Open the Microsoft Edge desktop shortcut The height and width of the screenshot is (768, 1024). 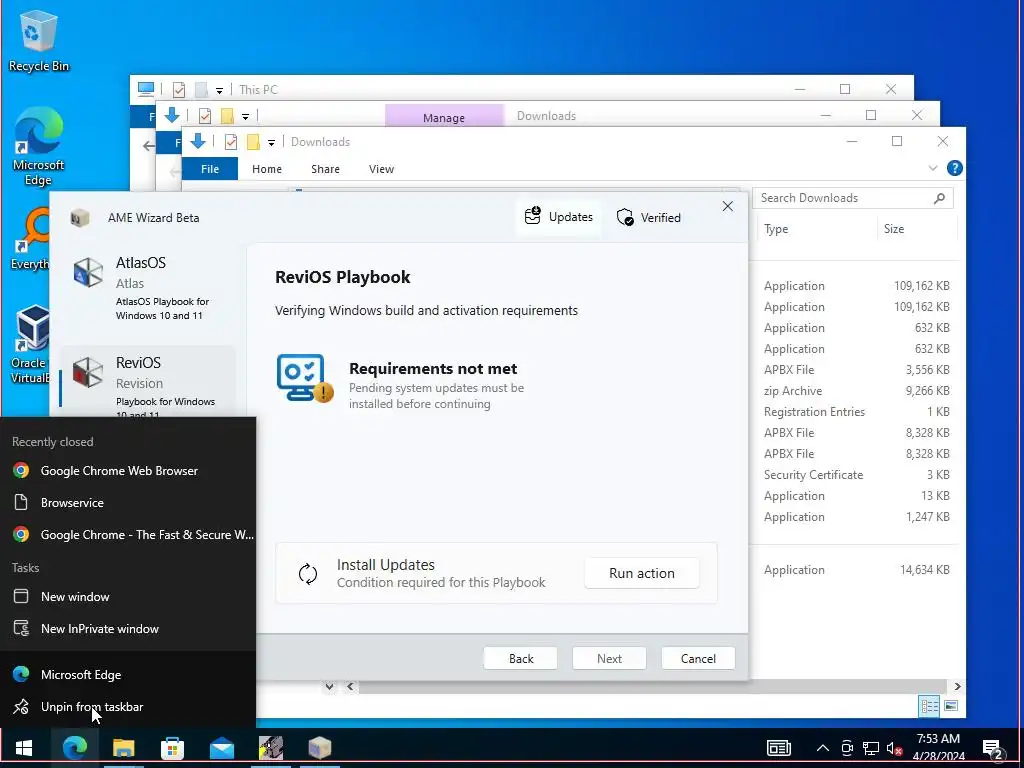38,145
